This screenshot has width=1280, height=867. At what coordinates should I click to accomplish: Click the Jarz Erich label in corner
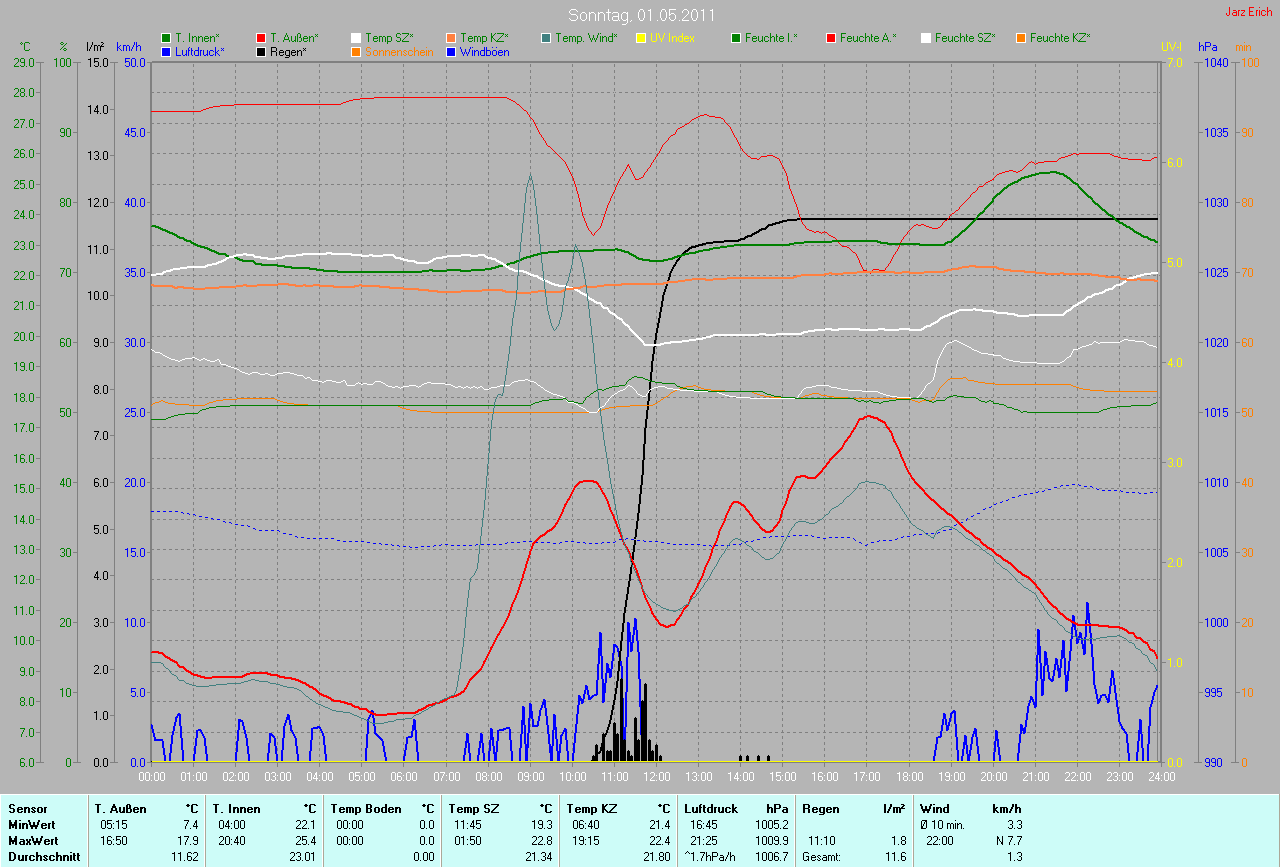1249,12
